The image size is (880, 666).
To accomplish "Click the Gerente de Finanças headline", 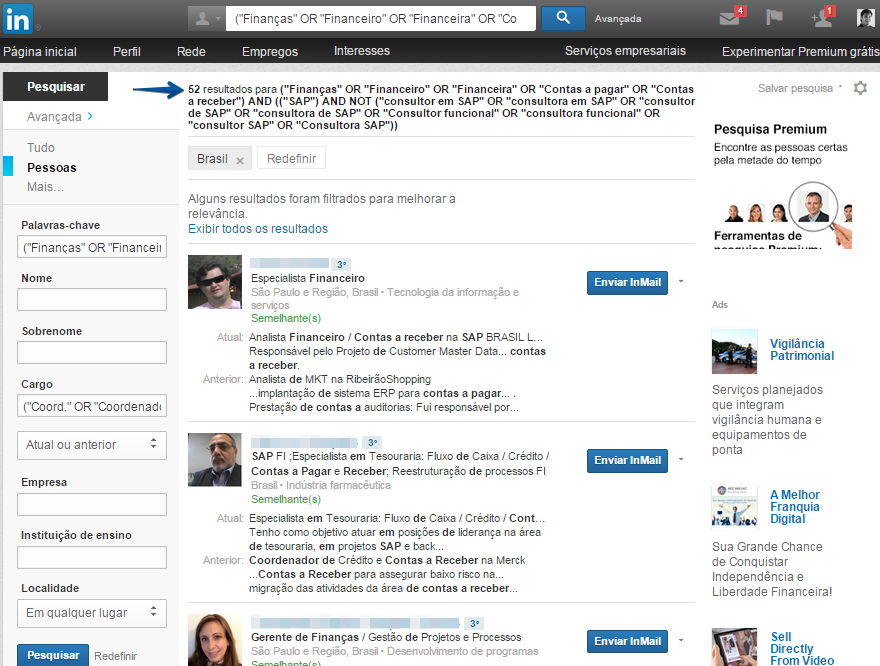I will 386,637.
